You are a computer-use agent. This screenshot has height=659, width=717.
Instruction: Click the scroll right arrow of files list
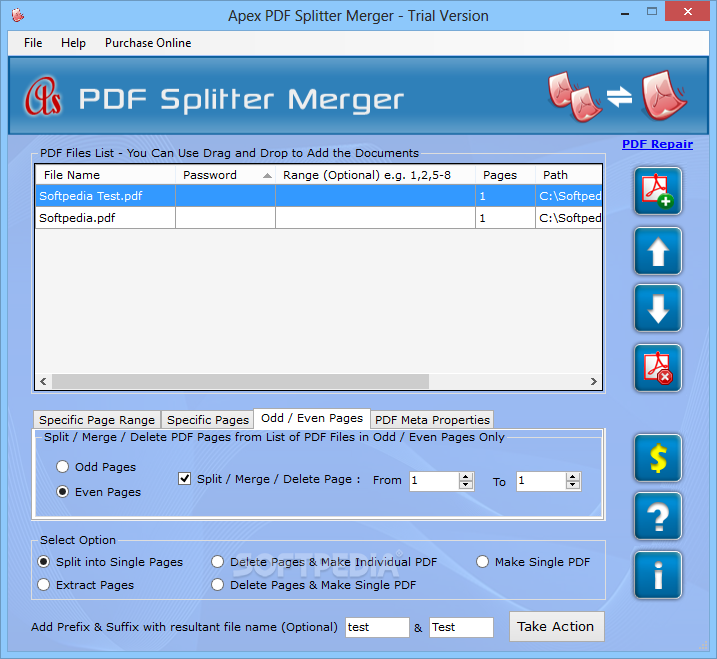tap(594, 381)
